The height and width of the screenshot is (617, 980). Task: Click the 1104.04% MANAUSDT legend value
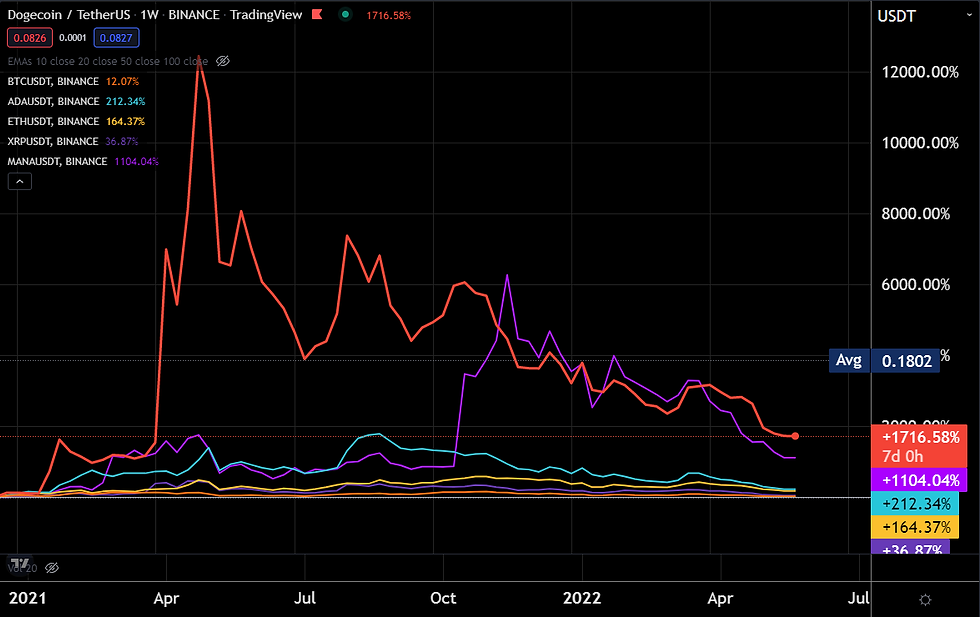[x=136, y=161]
